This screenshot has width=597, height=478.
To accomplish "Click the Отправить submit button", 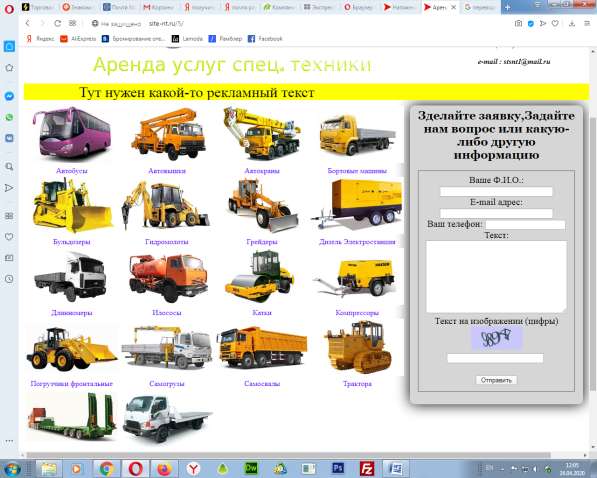I will click(496, 380).
